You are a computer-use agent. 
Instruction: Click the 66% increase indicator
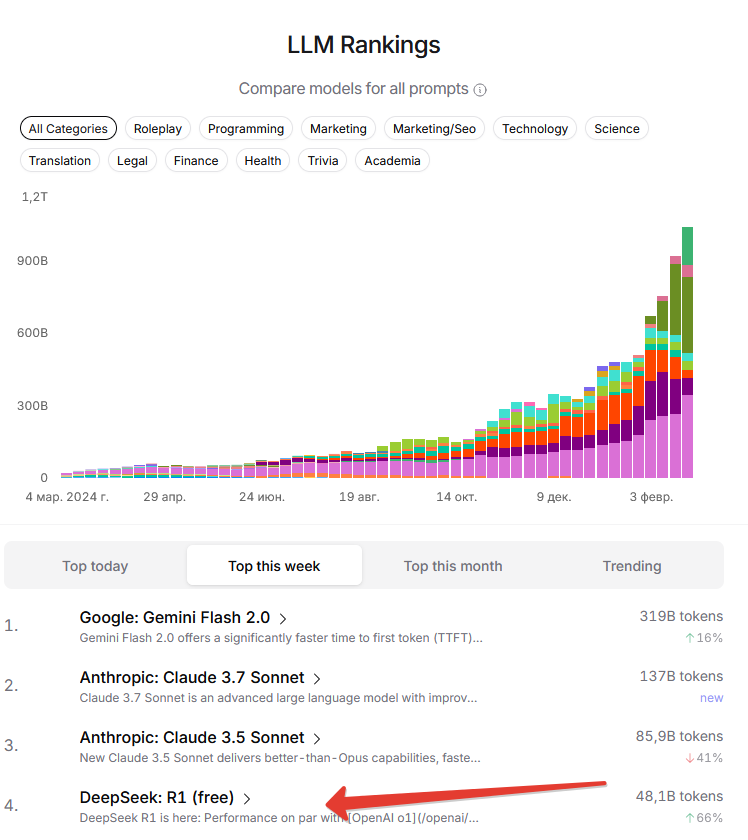tap(704, 818)
